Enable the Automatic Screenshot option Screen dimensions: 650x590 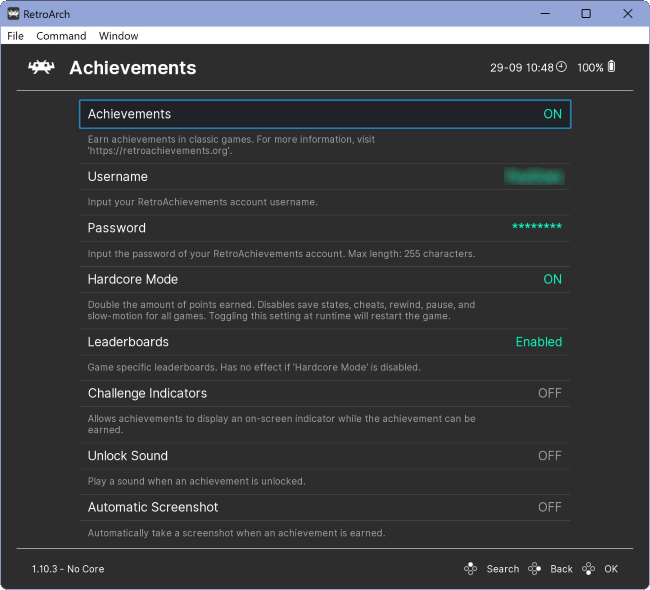pyautogui.click(x=325, y=507)
